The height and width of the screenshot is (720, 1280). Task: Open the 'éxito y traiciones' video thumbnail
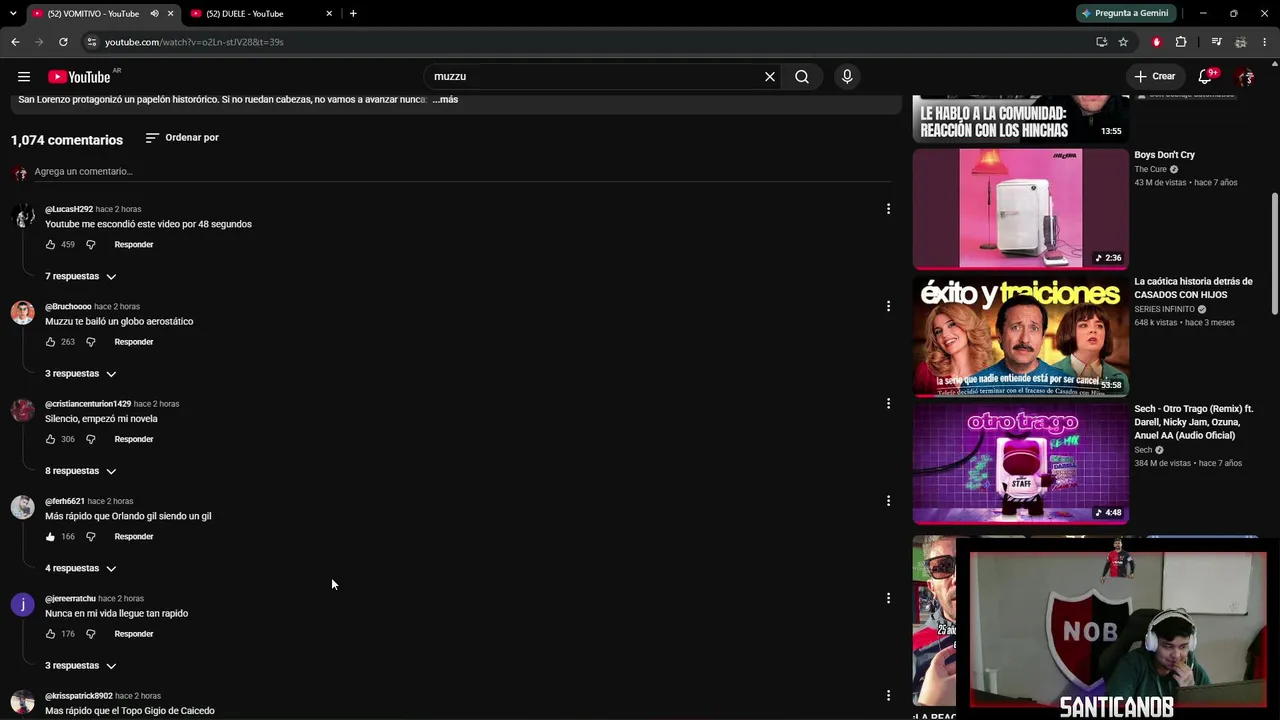pos(1021,336)
